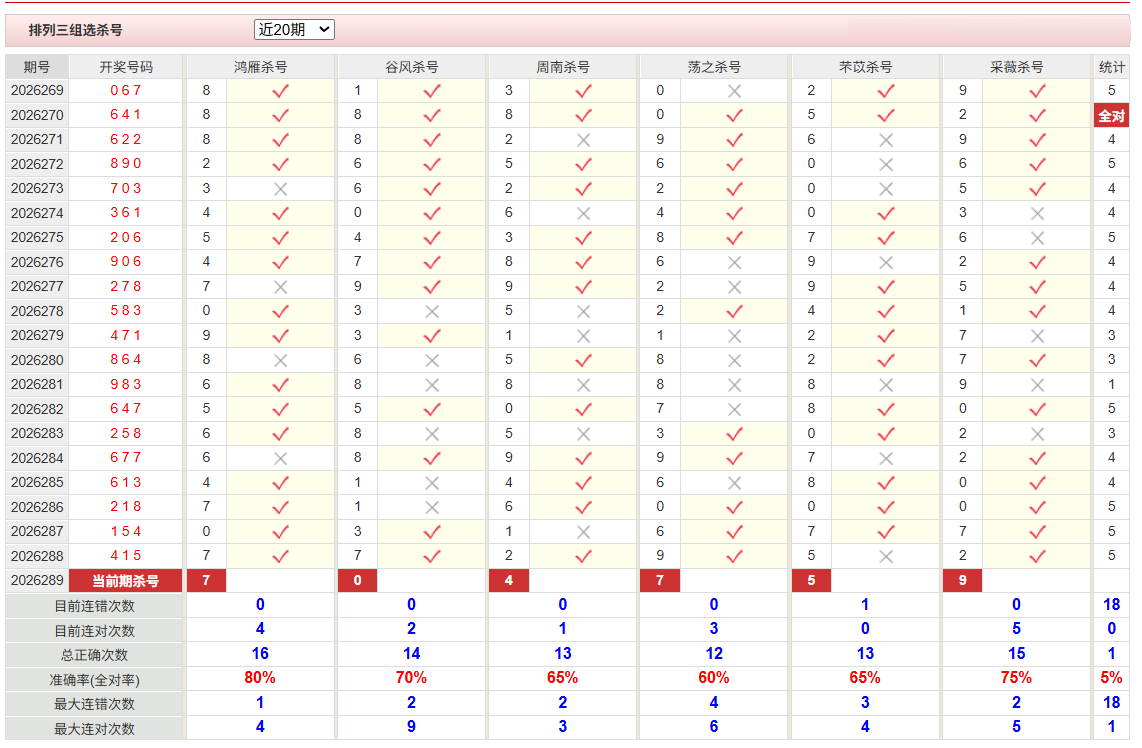1142x748 pixels.
Task: Select period number 2026269
Action: [x=37, y=90]
